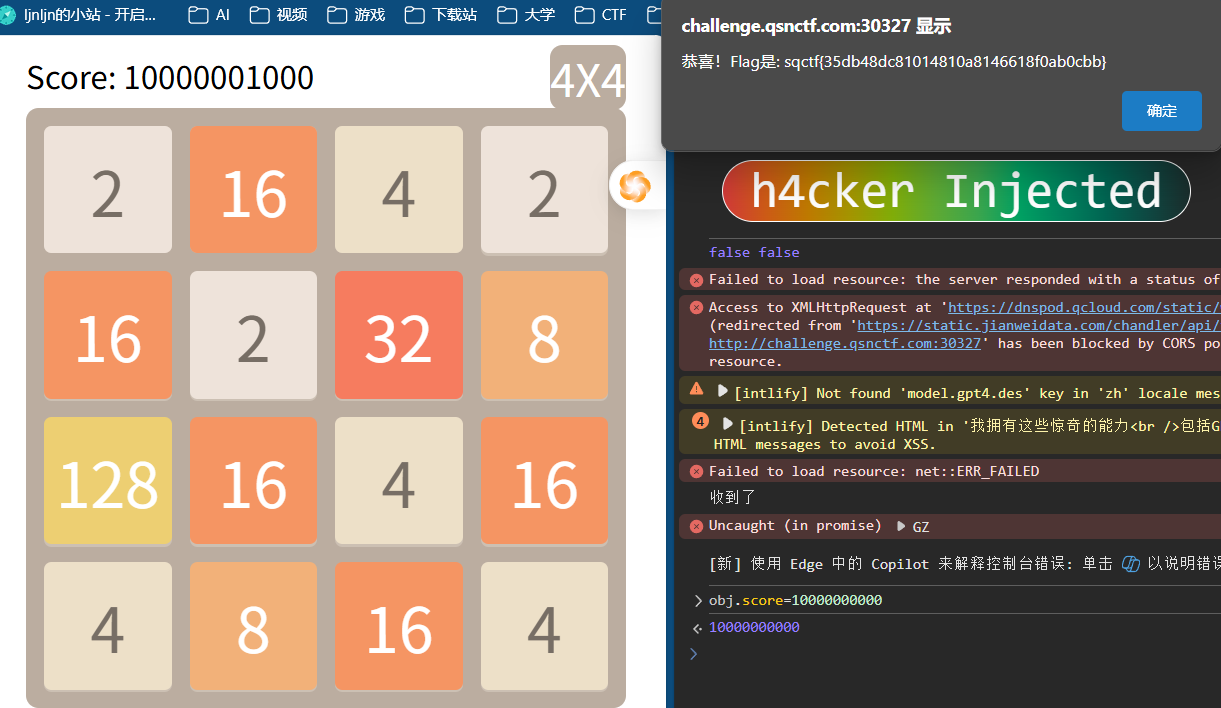Click the orange 4 count badge on intlify warning
Viewport: 1221px width, 708px height.
700,421
